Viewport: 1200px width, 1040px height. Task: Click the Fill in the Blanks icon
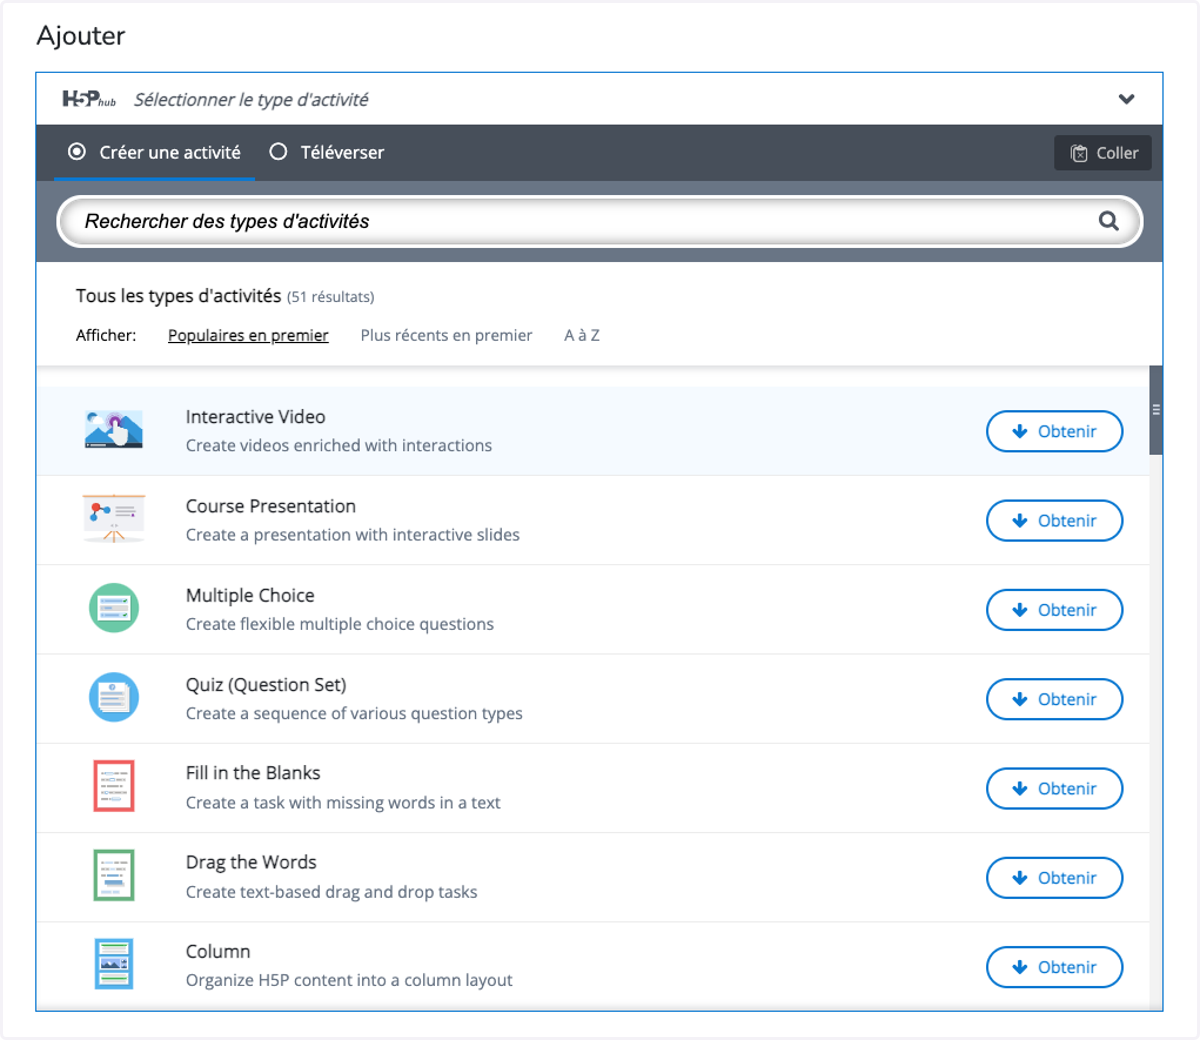click(x=114, y=786)
